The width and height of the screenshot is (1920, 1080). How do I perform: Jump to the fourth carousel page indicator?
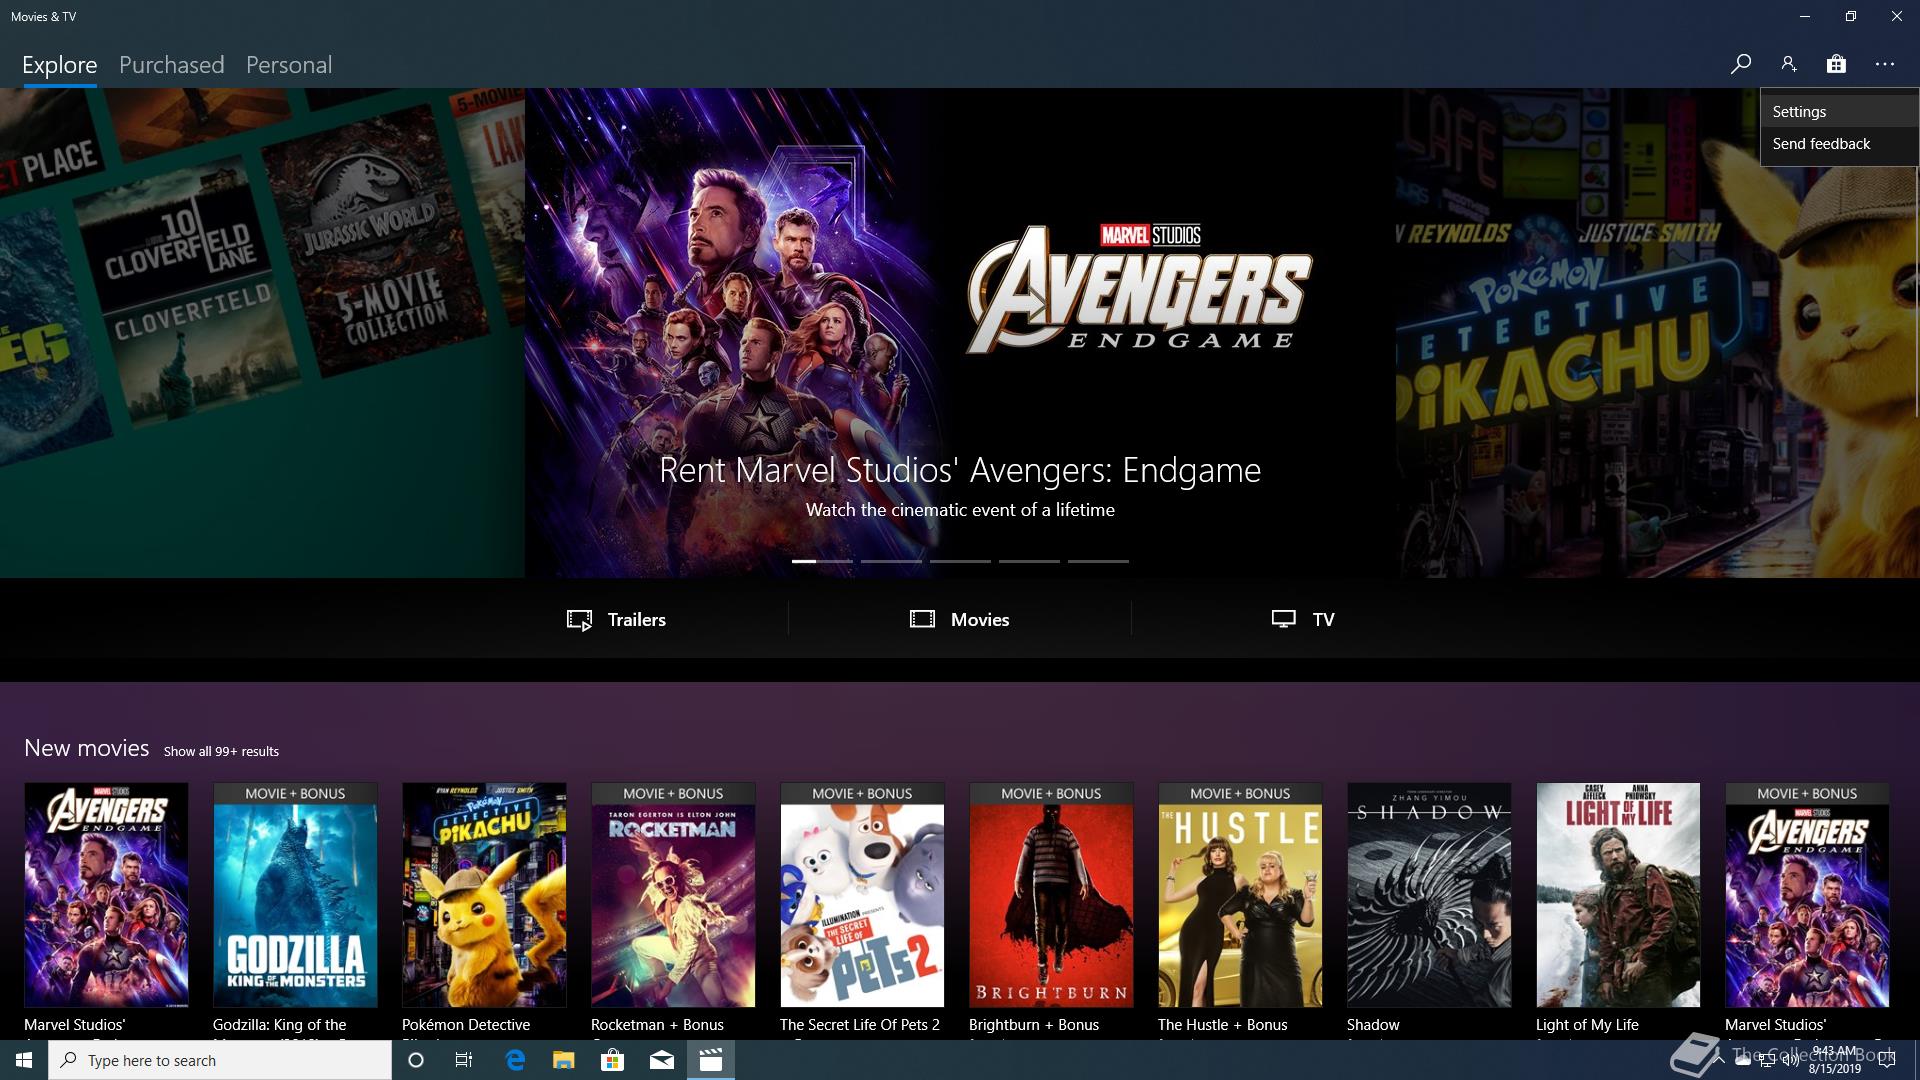click(x=1029, y=561)
